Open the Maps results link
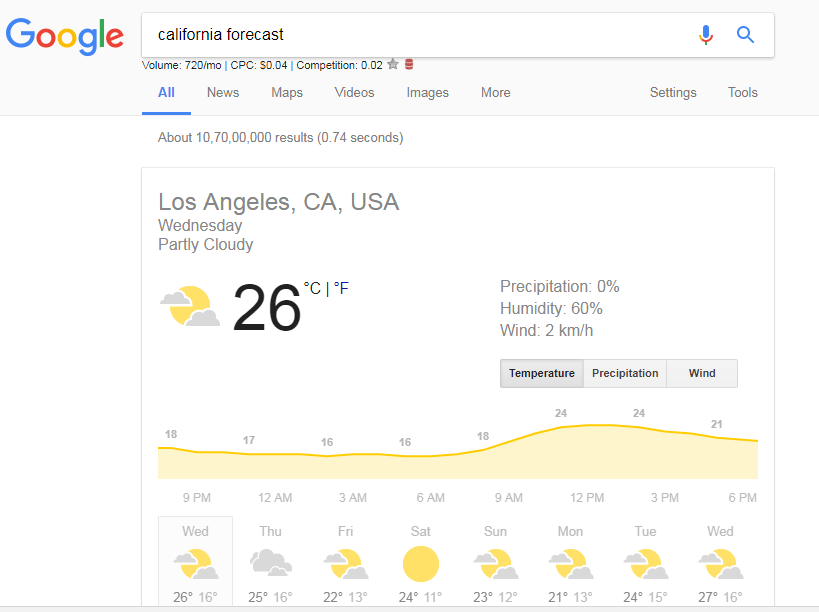Viewport: 819px width, 612px height. coord(287,93)
